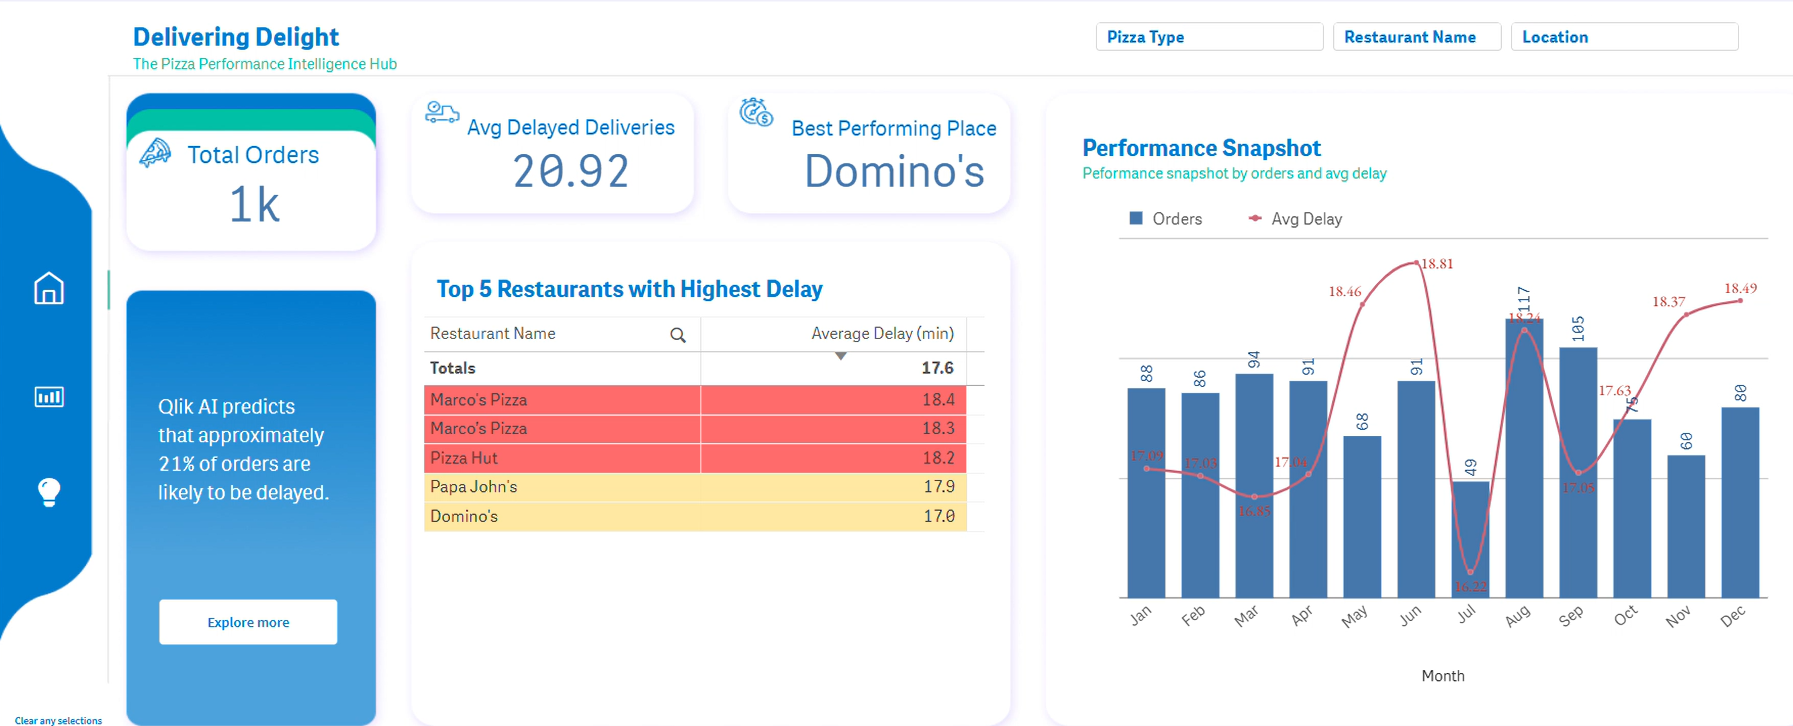Click the sort arrow under Average Delay column

841,356
